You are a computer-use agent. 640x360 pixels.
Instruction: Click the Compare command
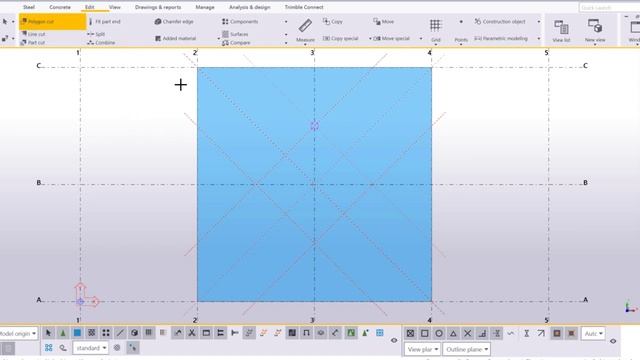pos(236,42)
